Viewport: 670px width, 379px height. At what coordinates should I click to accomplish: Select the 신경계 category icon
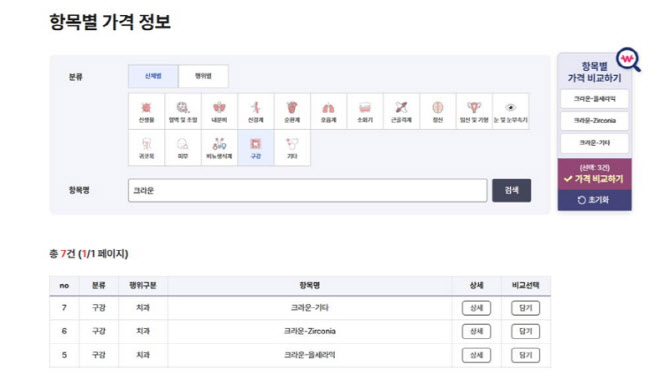pyautogui.click(x=256, y=112)
